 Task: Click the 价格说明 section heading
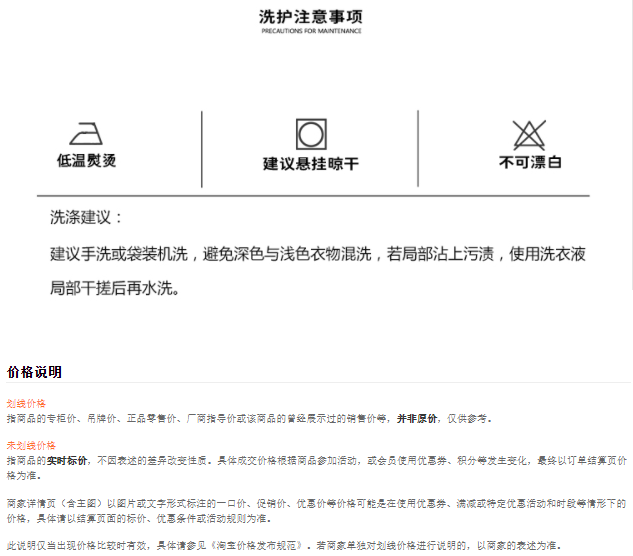[x=34, y=372]
